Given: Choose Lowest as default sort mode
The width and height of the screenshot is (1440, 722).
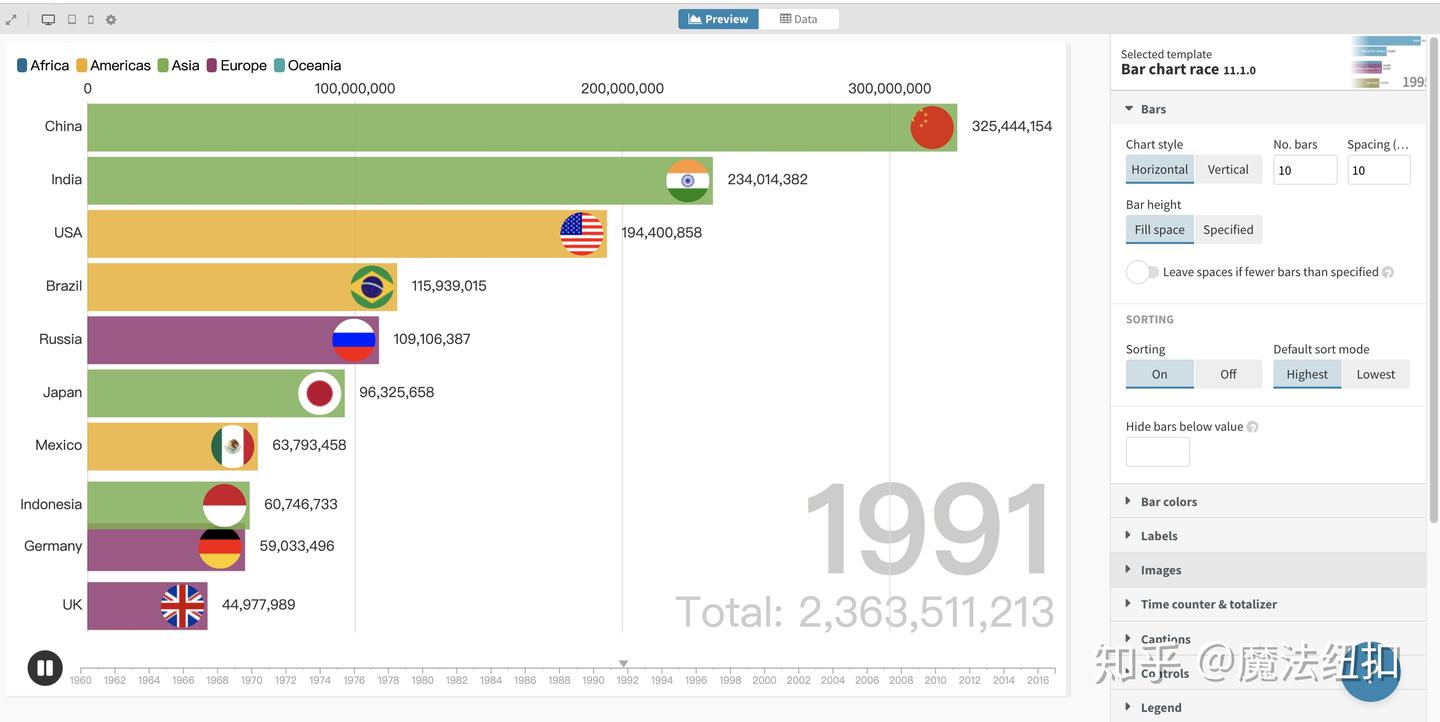Looking at the screenshot, I should pos(1375,374).
